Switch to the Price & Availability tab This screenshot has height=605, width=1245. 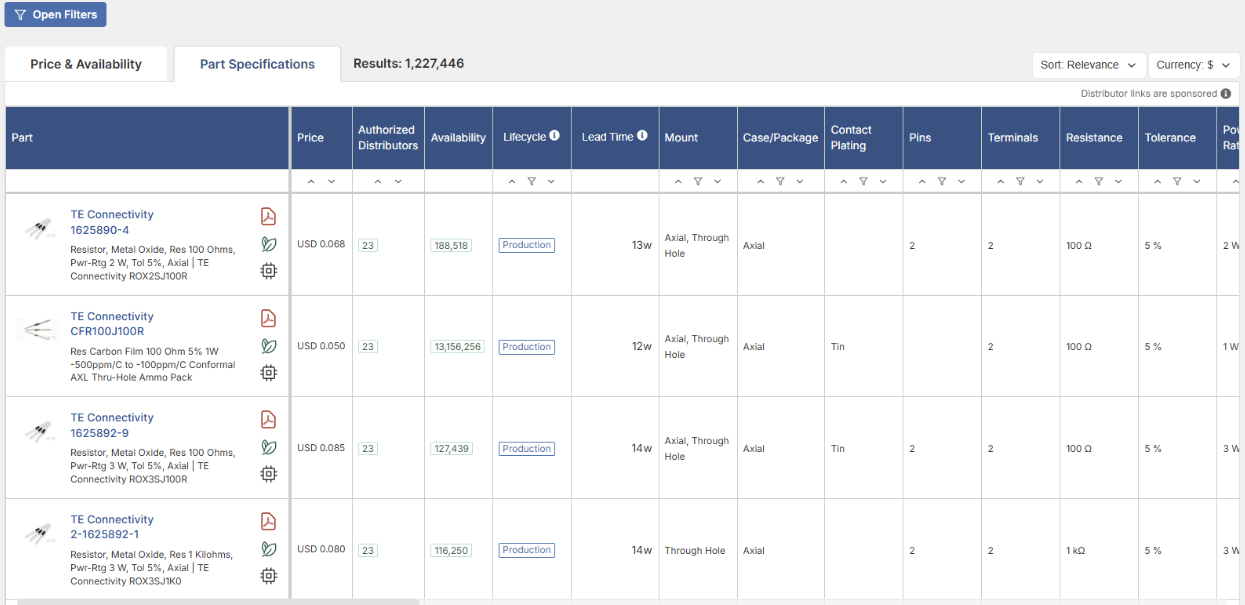[86, 63]
